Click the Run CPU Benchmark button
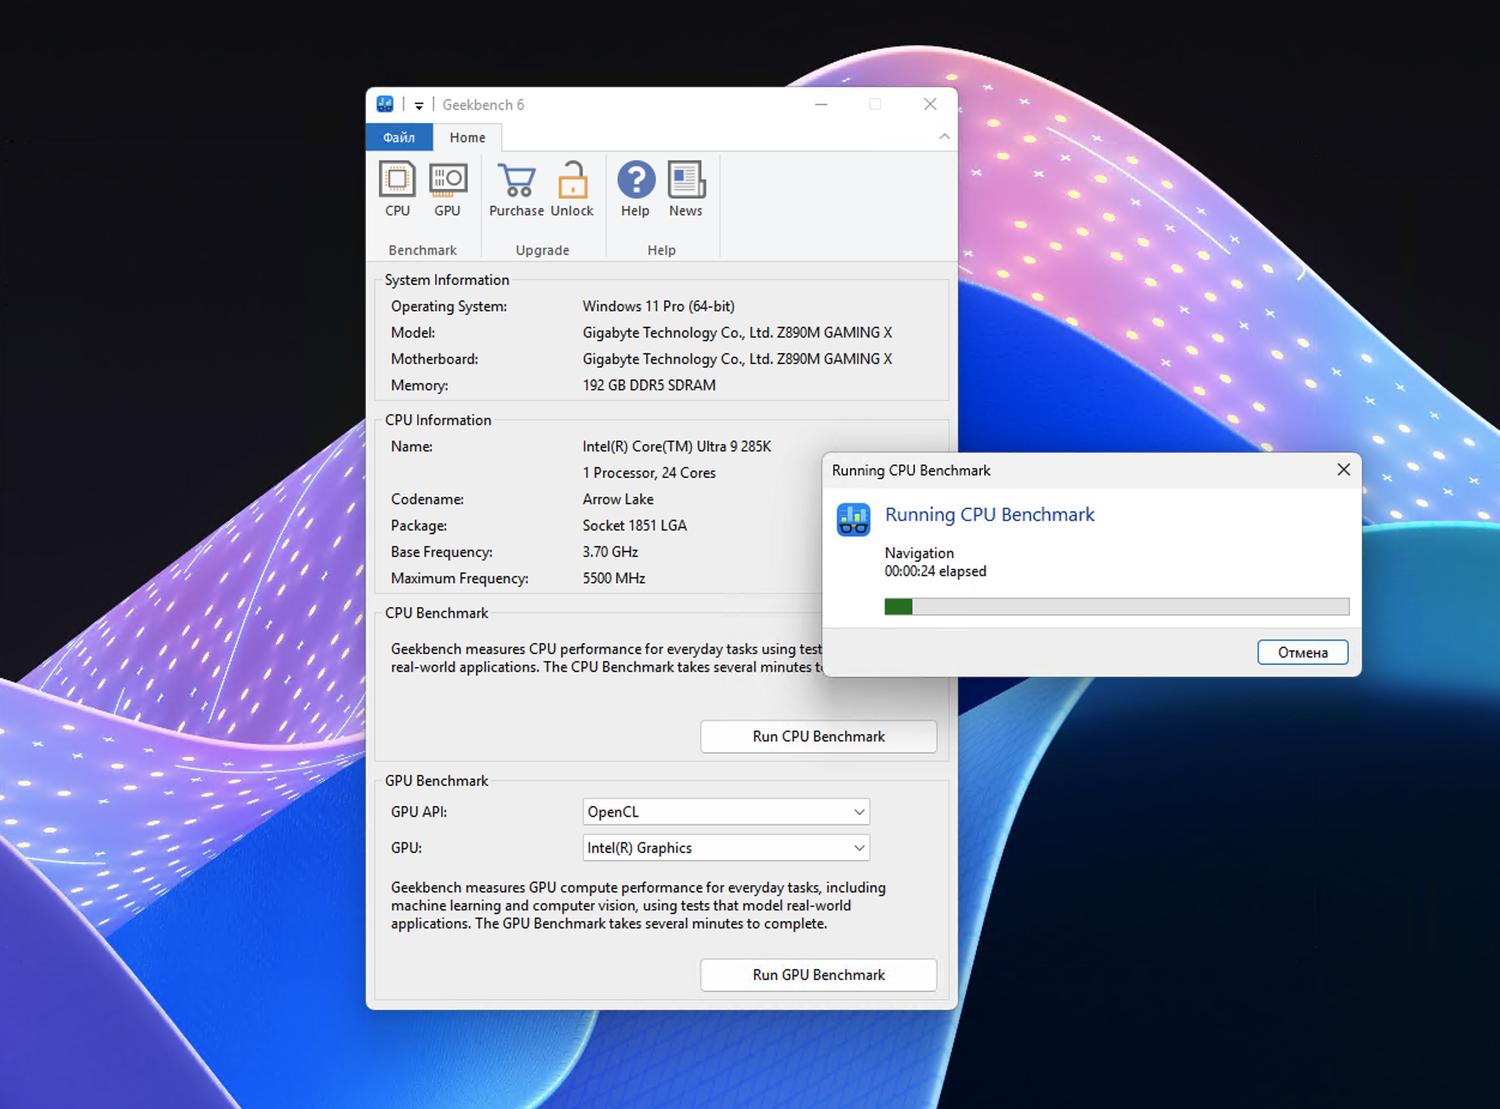Image resolution: width=1500 pixels, height=1109 pixels. click(x=818, y=736)
